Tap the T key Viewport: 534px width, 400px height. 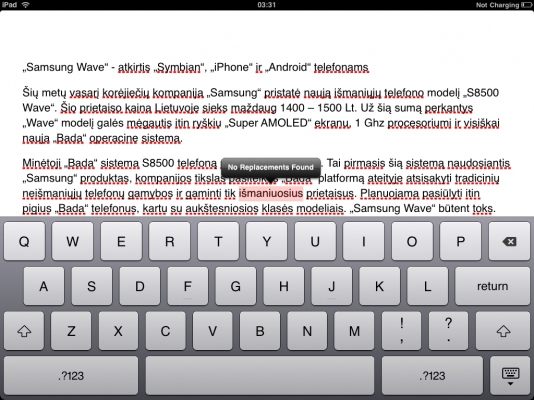pyautogui.click(x=218, y=241)
